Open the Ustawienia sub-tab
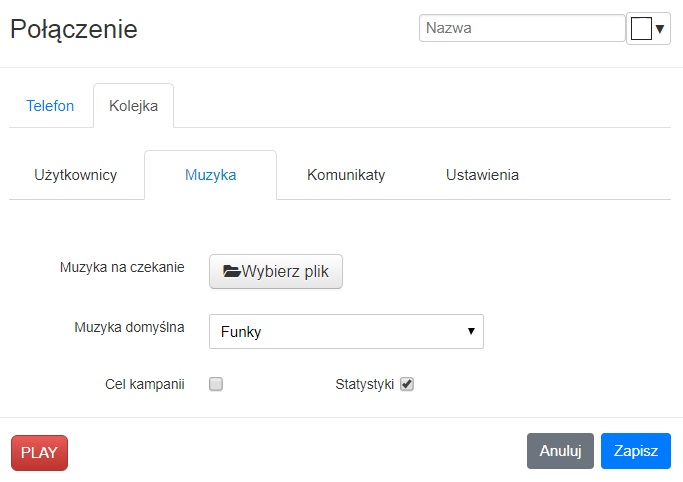The image size is (683, 482). [x=482, y=175]
